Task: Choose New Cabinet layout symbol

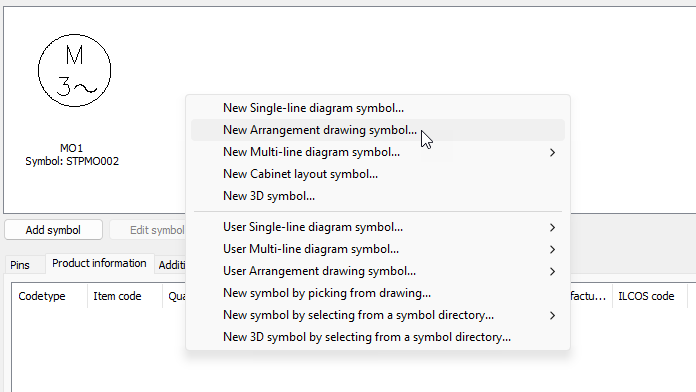Action: click(x=378, y=174)
